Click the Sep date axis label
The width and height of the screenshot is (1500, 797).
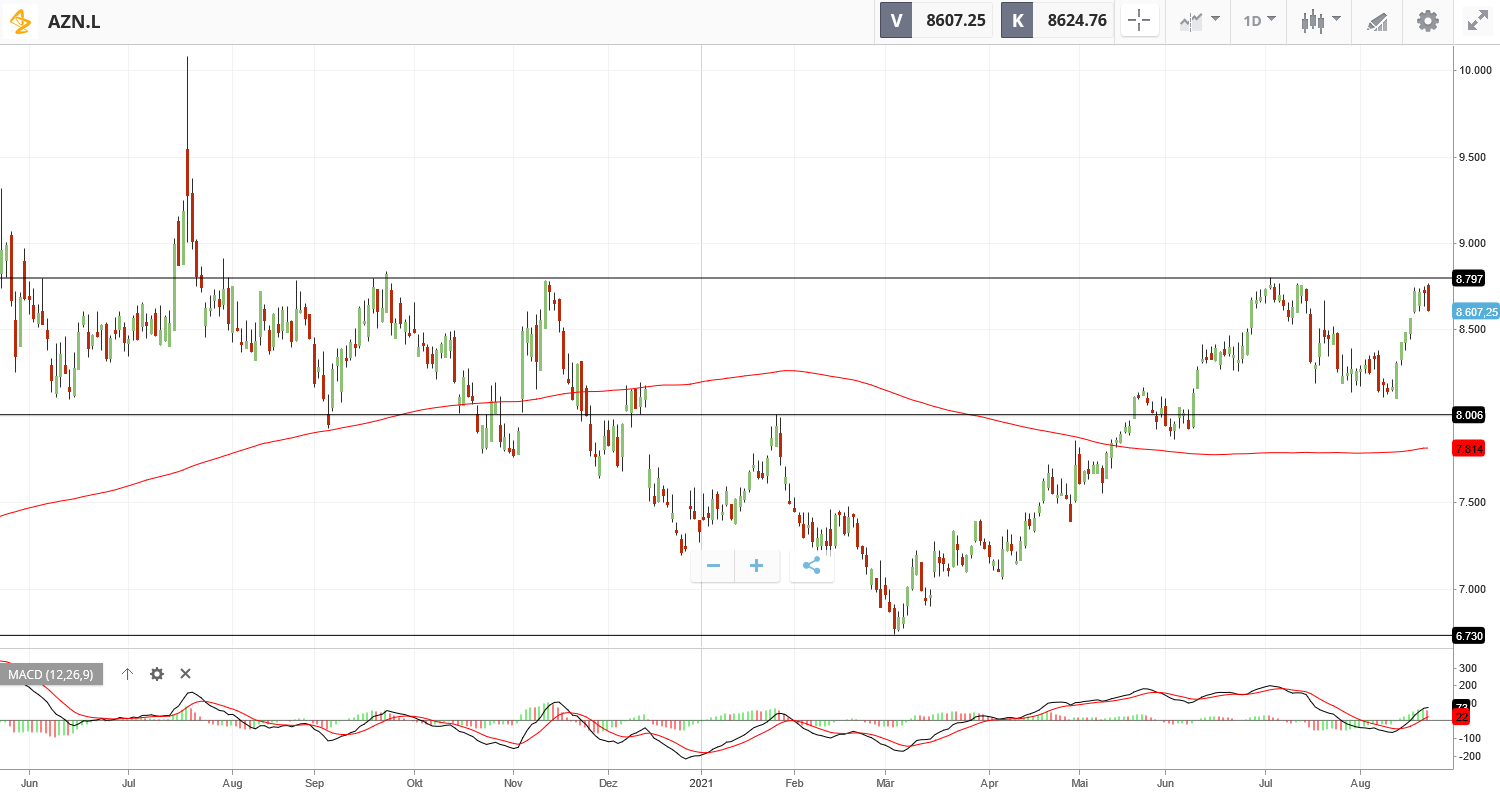314,786
